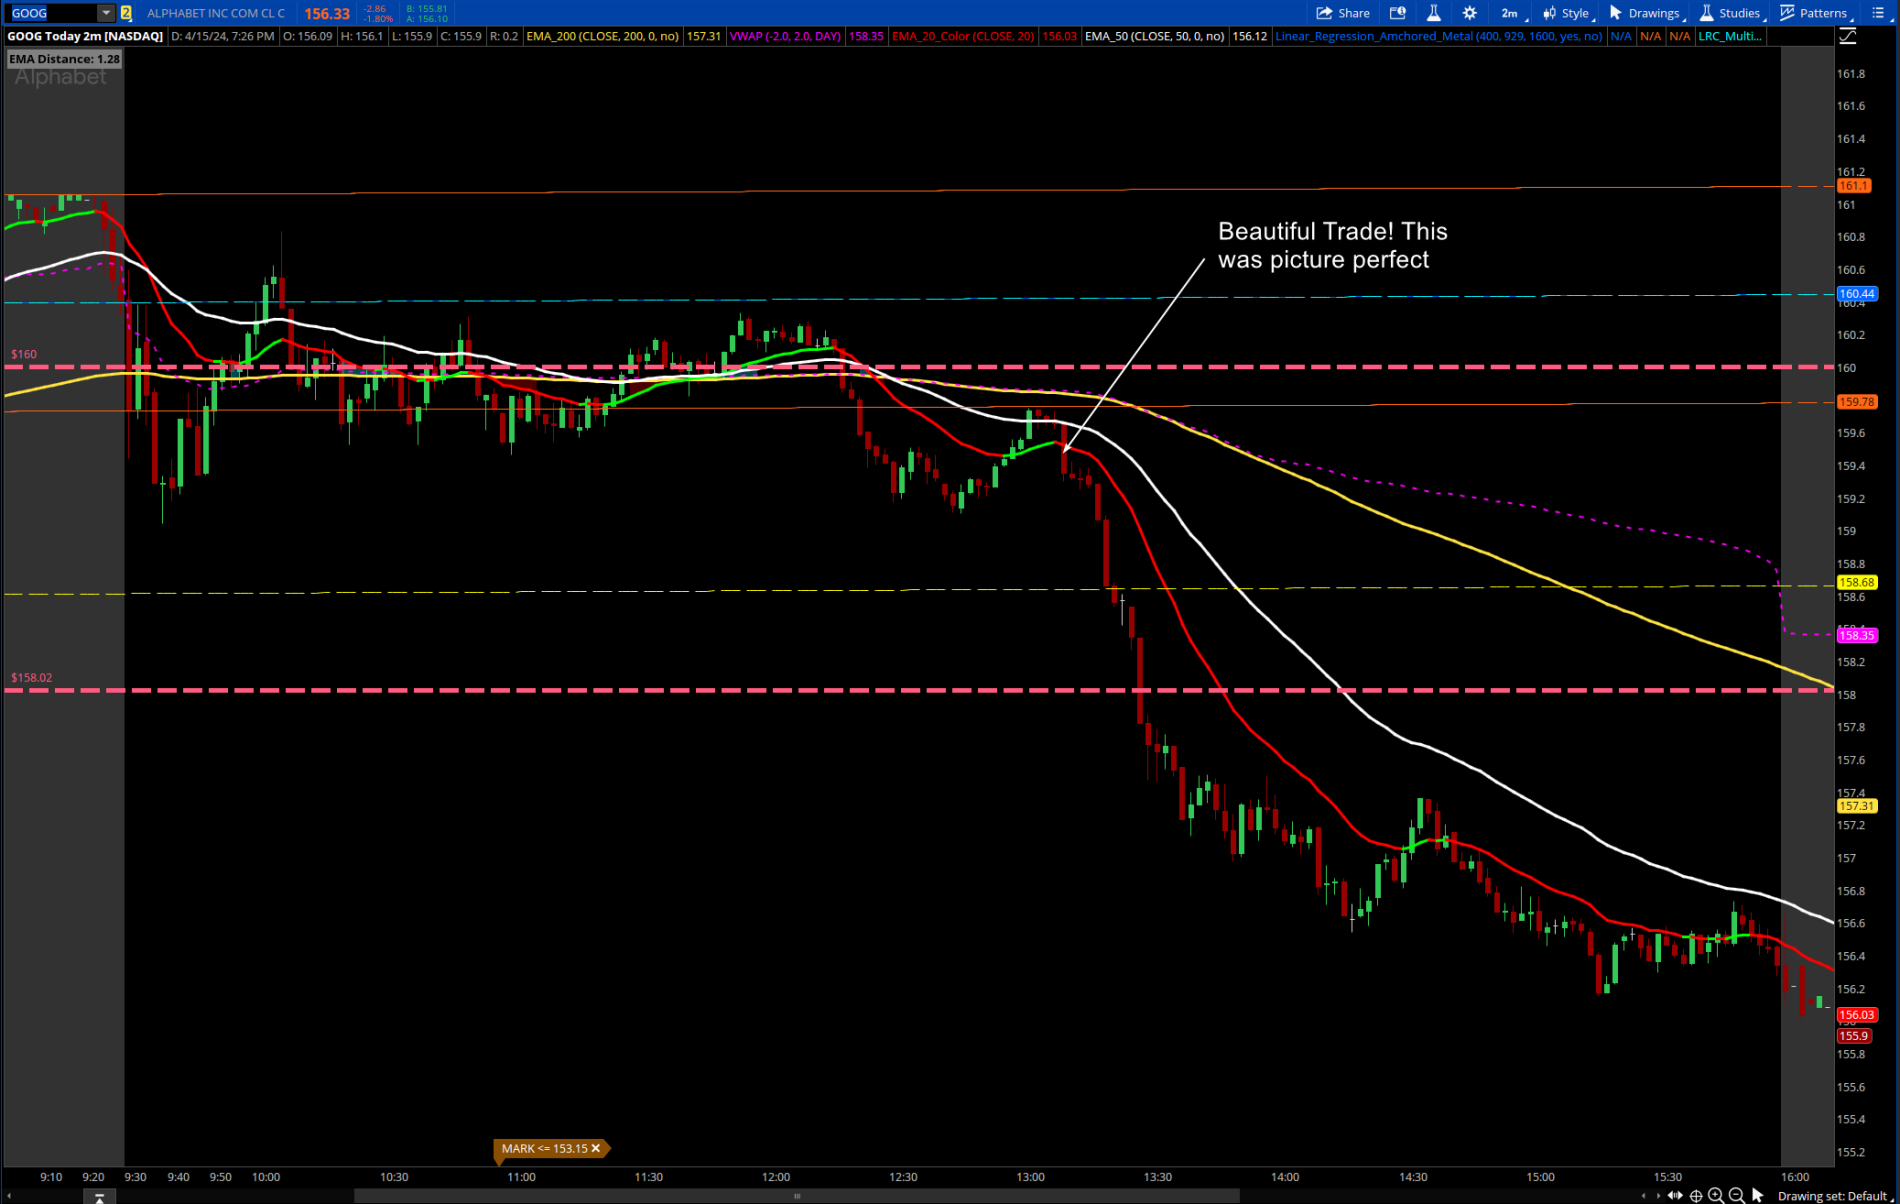Click the zoom in magnifier icon
The image size is (1900, 1204).
[x=1716, y=1195]
